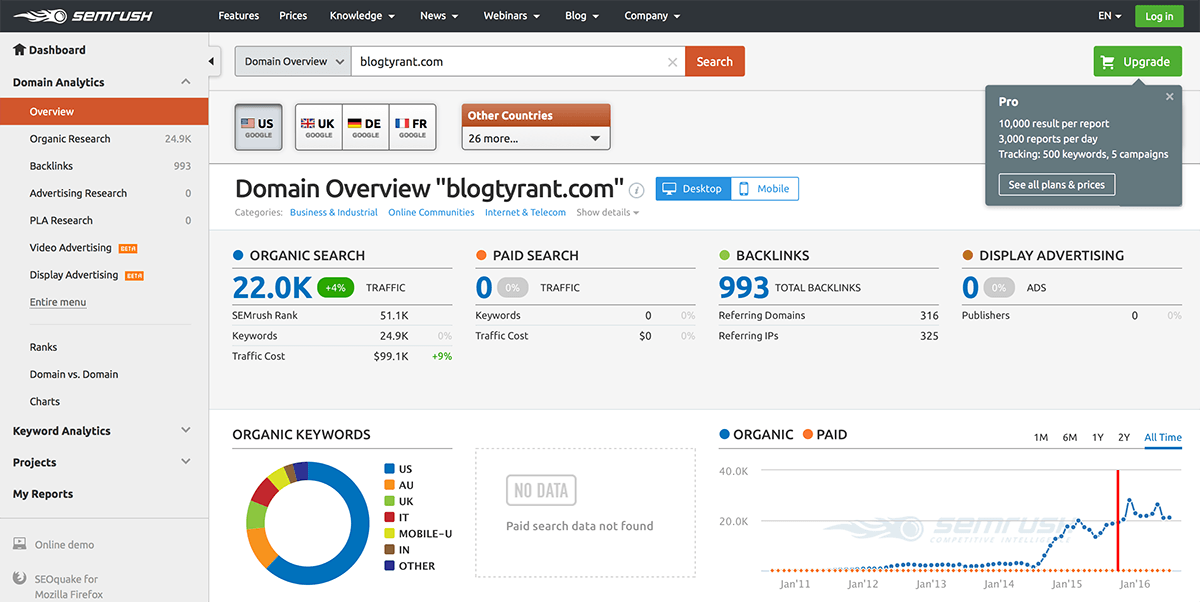Click the UK legend color swatch

point(389,501)
